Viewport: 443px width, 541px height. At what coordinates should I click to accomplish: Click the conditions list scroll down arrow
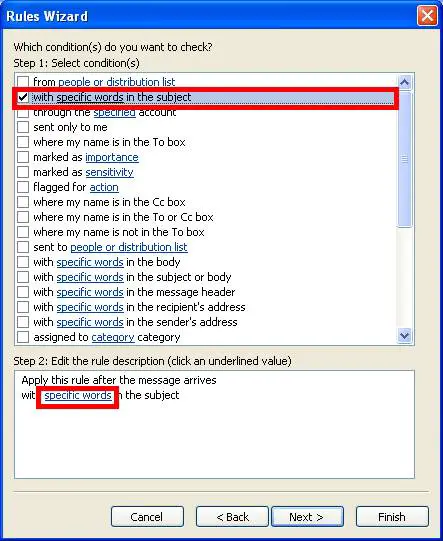404,336
